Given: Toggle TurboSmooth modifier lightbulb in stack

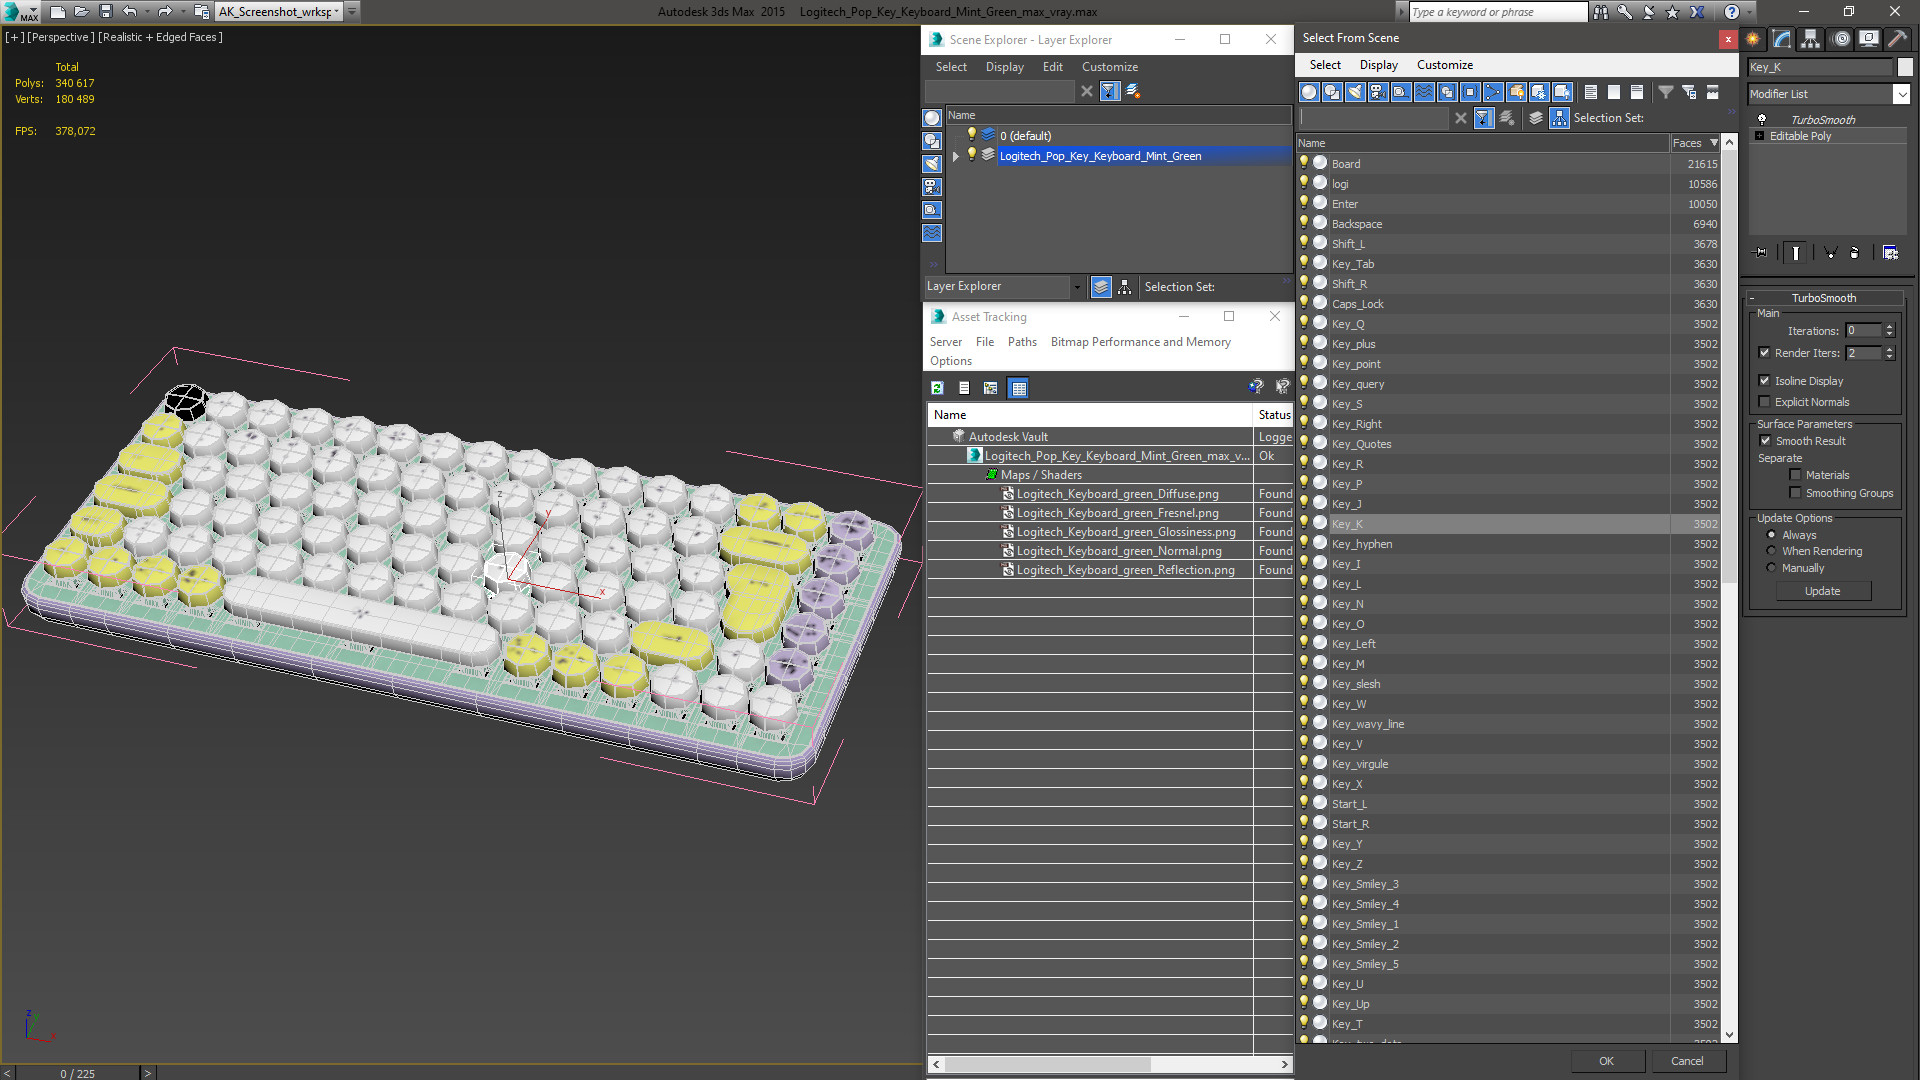Looking at the screenshot, I should pyautogui.click(x=1762, y=120).
